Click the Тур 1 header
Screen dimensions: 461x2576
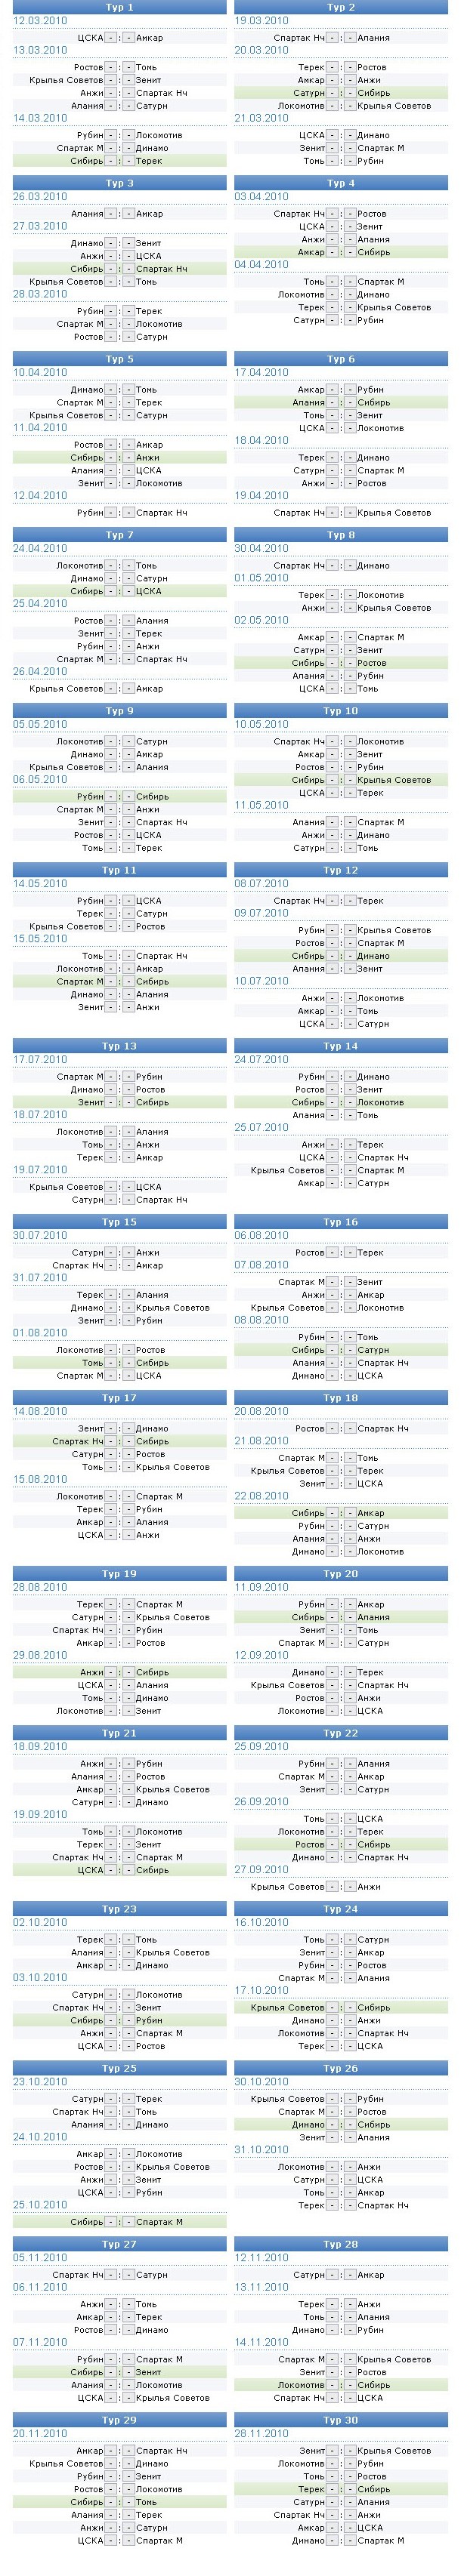tap(119, 7)
